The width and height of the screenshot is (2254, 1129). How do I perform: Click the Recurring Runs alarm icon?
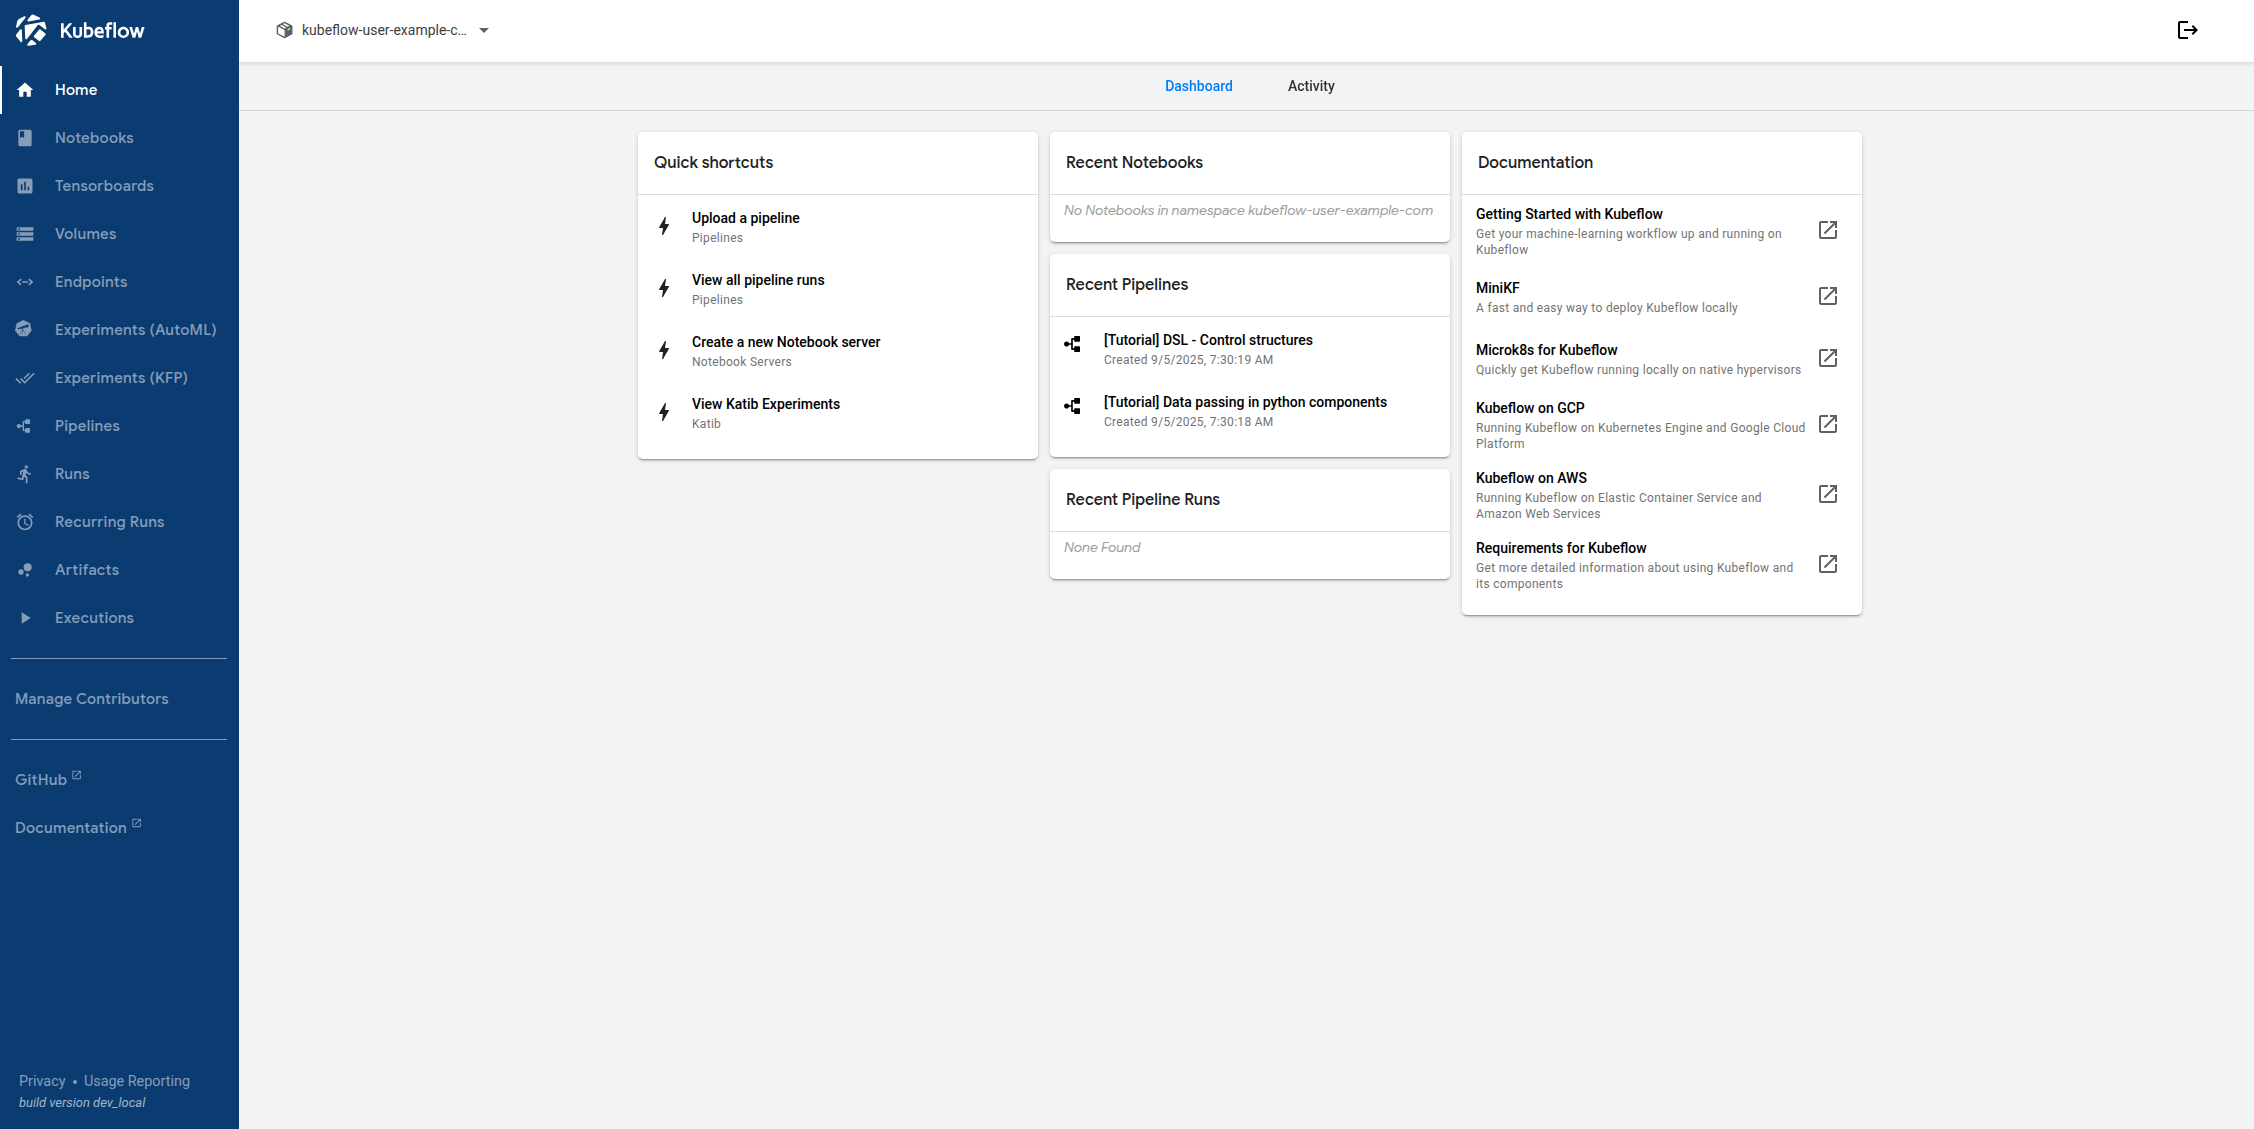pyautogui.click(x=25, y=522)
